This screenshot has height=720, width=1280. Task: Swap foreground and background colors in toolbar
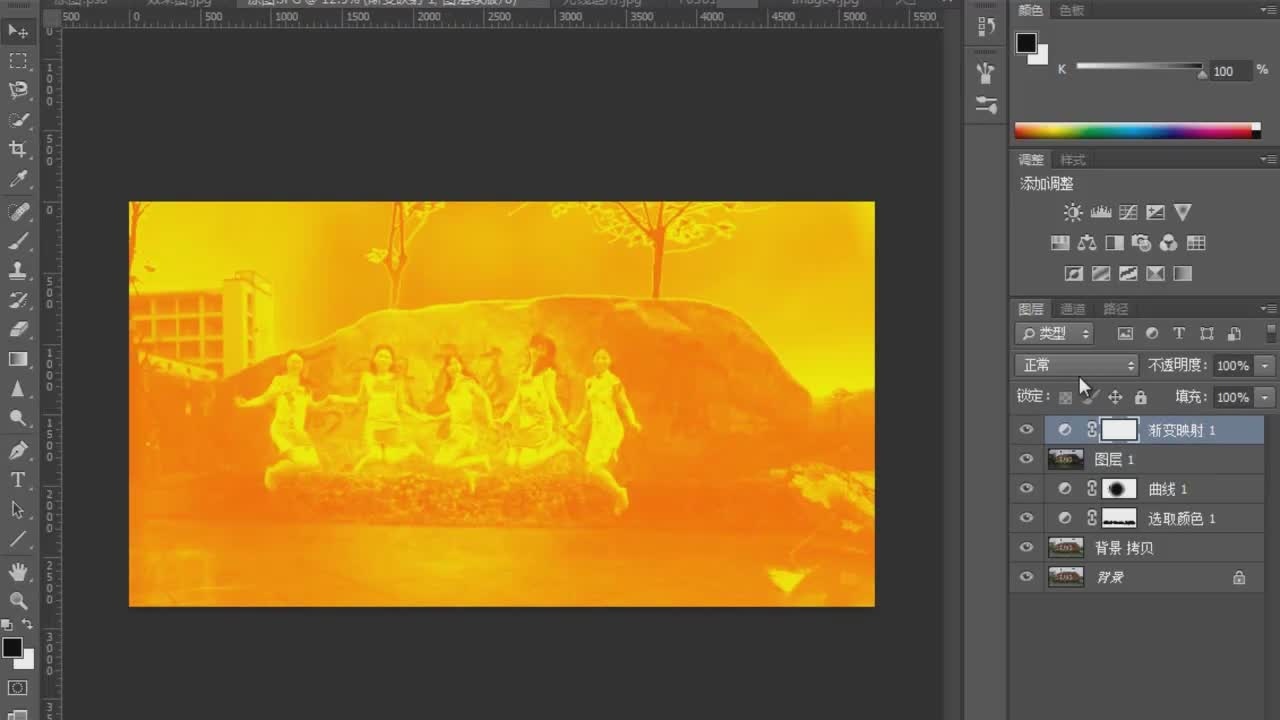27,625
